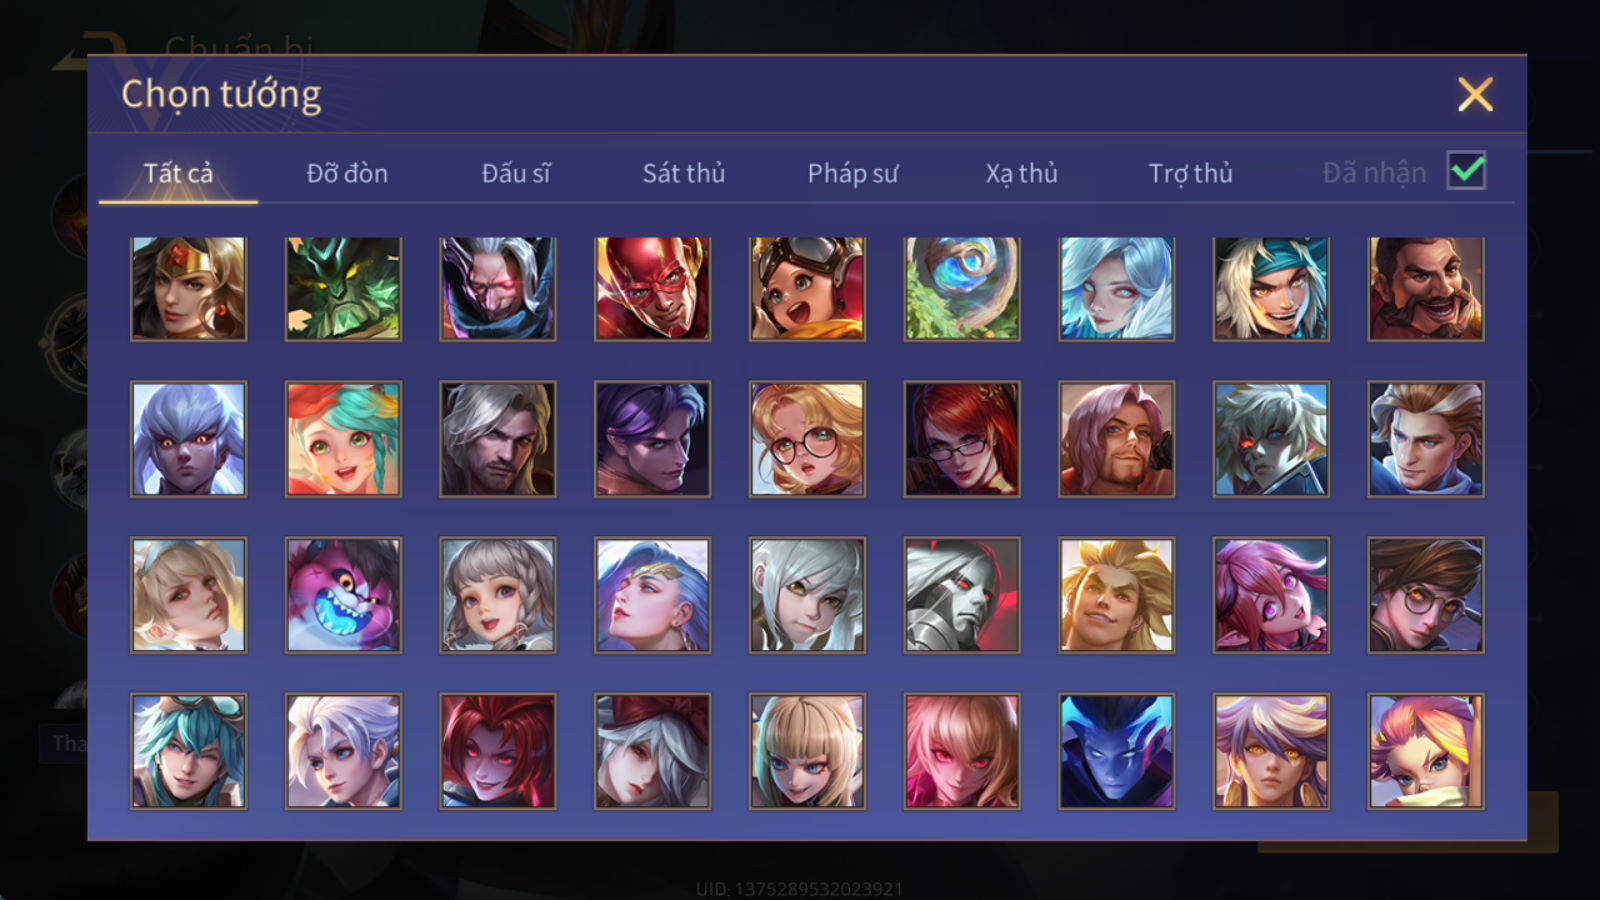Viewport: 1600px width, 900px height.
Task: Switch to the Đỡ đòn tab
Action: coord(347,174)
